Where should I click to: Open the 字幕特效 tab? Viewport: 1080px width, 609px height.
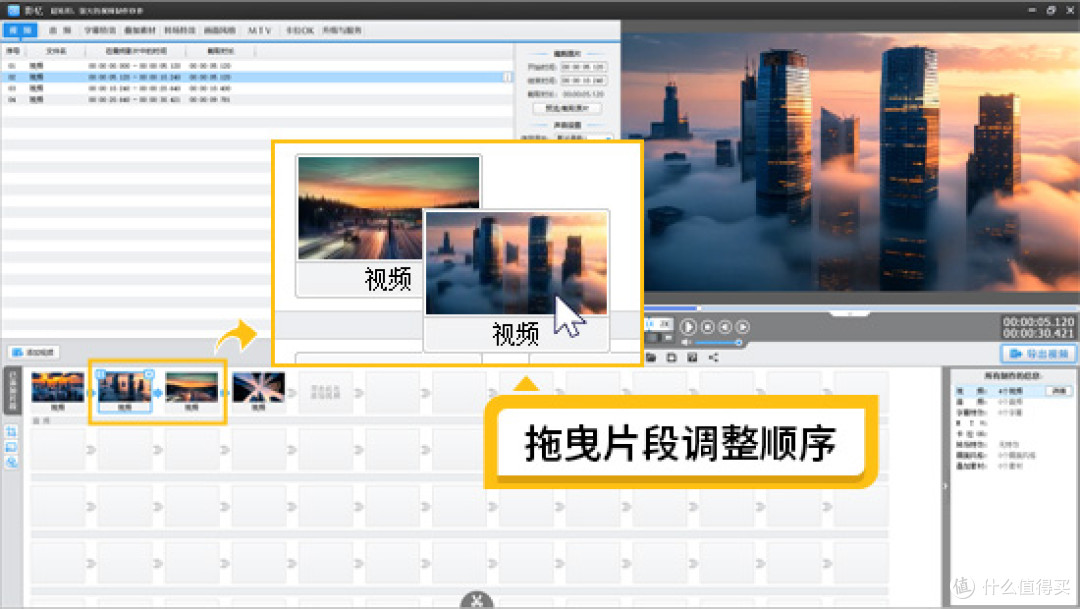(100, 30)
